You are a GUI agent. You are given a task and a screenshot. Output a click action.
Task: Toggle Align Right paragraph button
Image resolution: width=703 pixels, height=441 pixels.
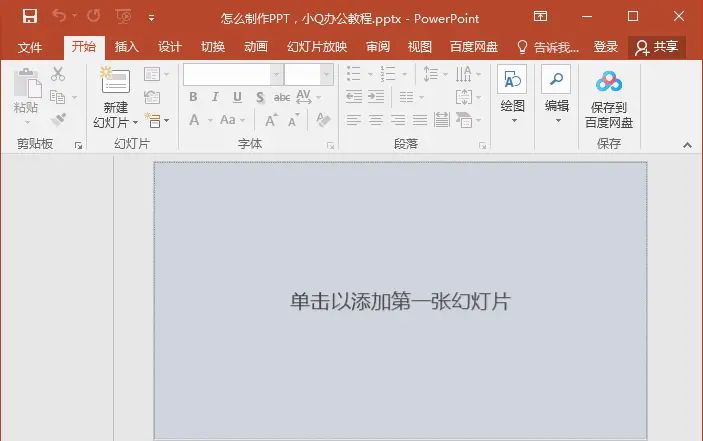[398, 120]
